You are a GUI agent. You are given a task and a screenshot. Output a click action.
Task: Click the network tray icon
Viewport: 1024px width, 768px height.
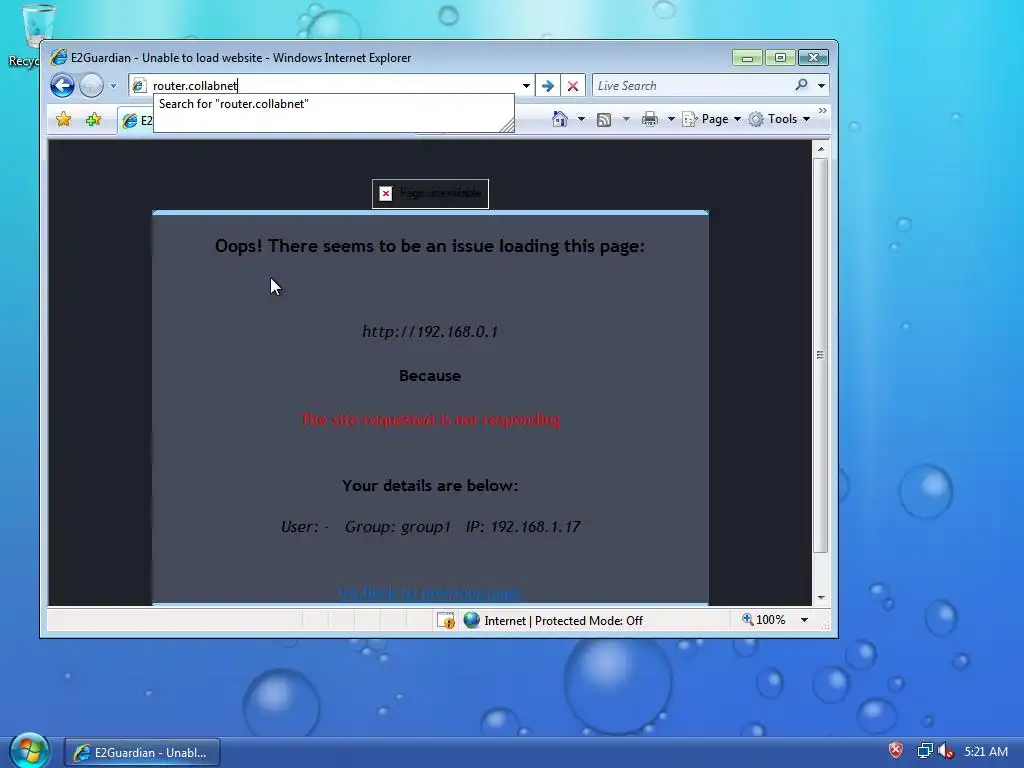tap(925, 752)
